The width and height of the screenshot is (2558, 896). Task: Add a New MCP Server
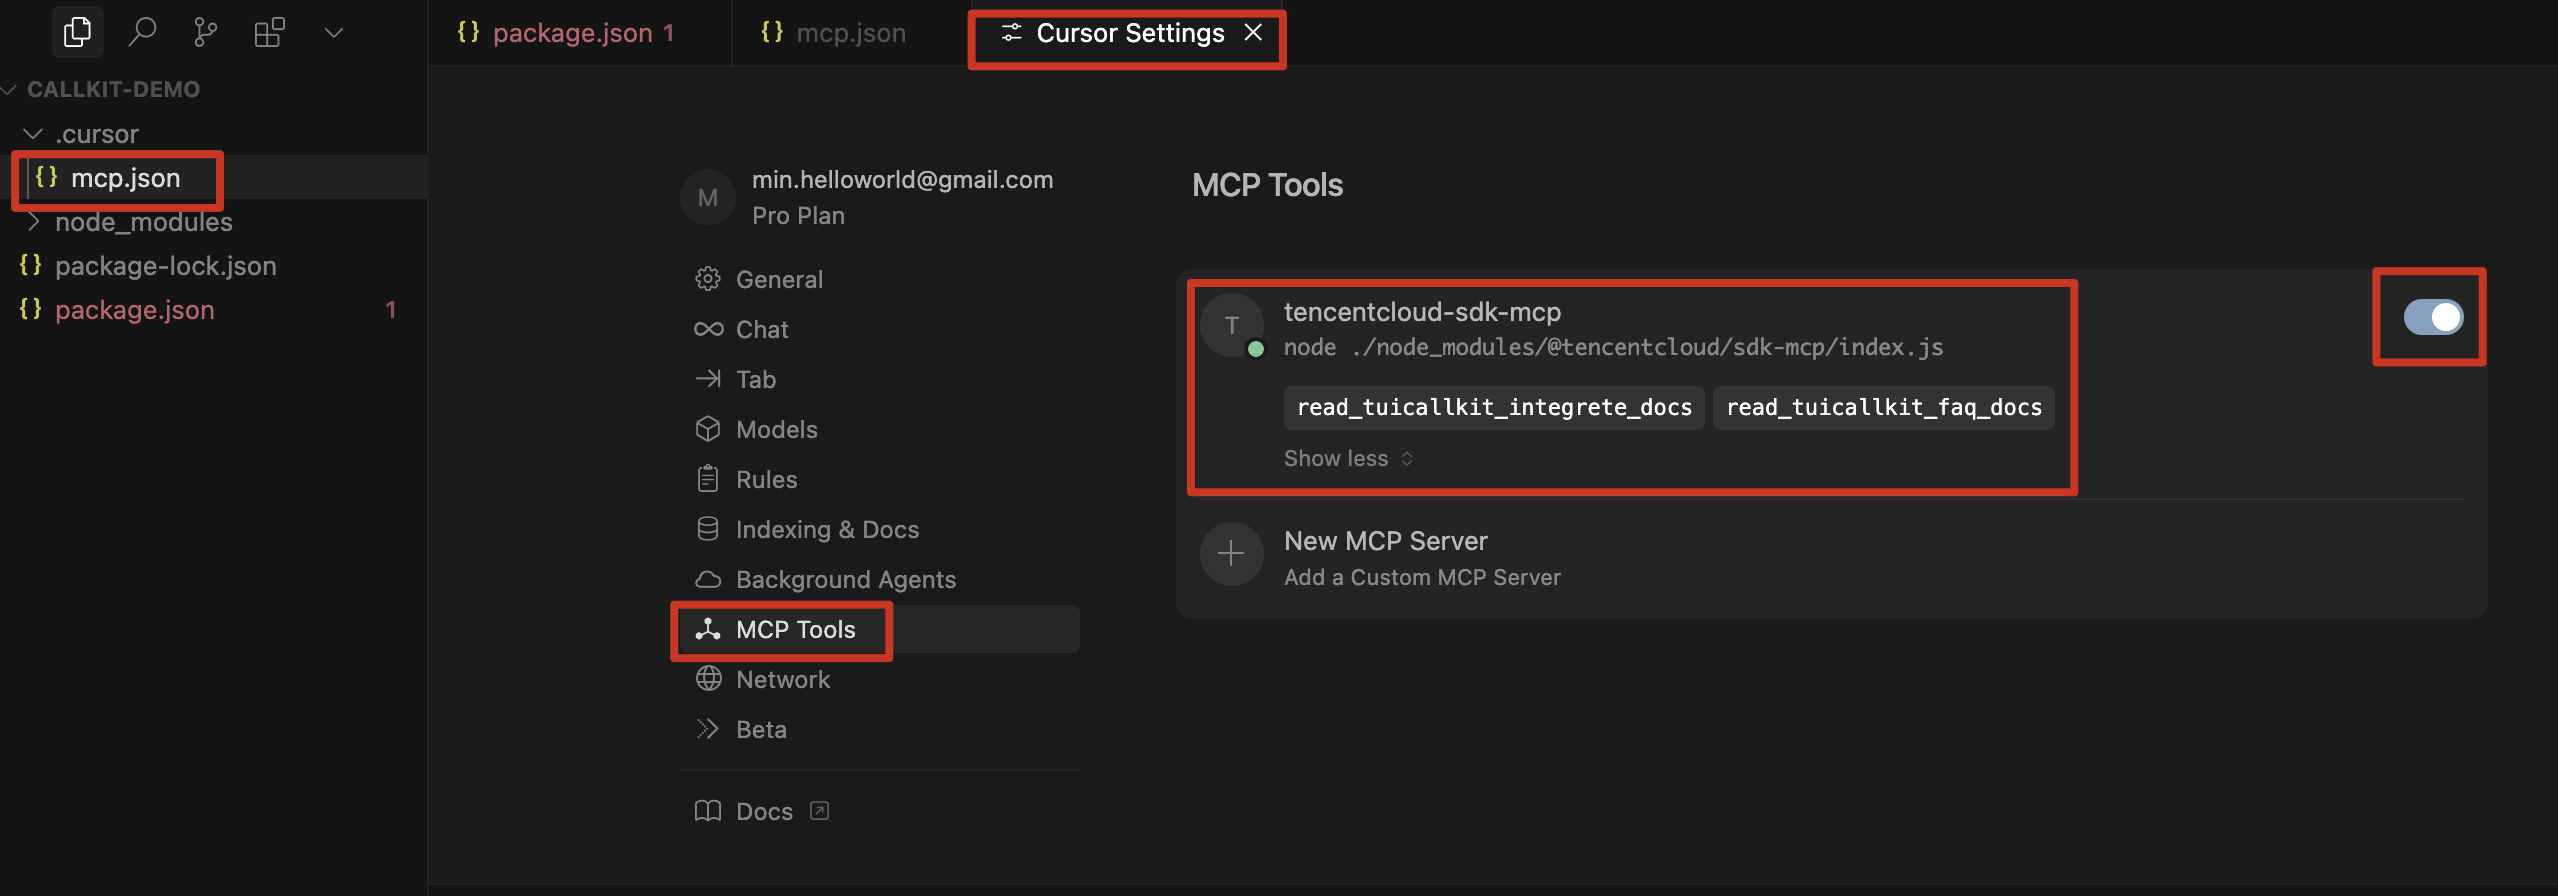click(x=1386, y=541)
